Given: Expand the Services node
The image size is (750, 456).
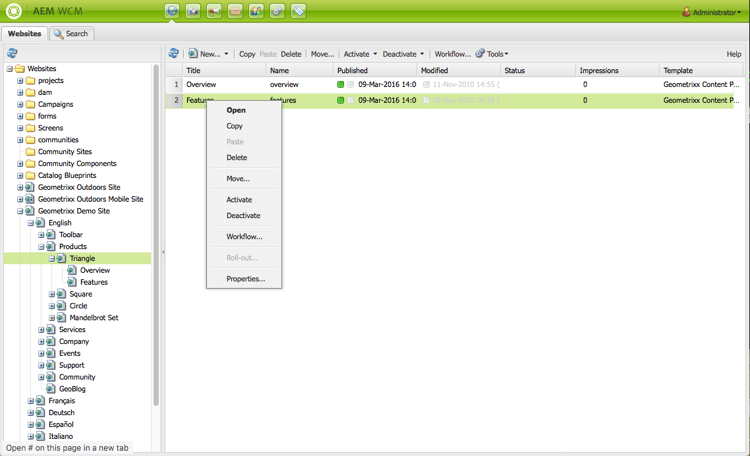Looking at the screenshot, I should pos(41,330).
